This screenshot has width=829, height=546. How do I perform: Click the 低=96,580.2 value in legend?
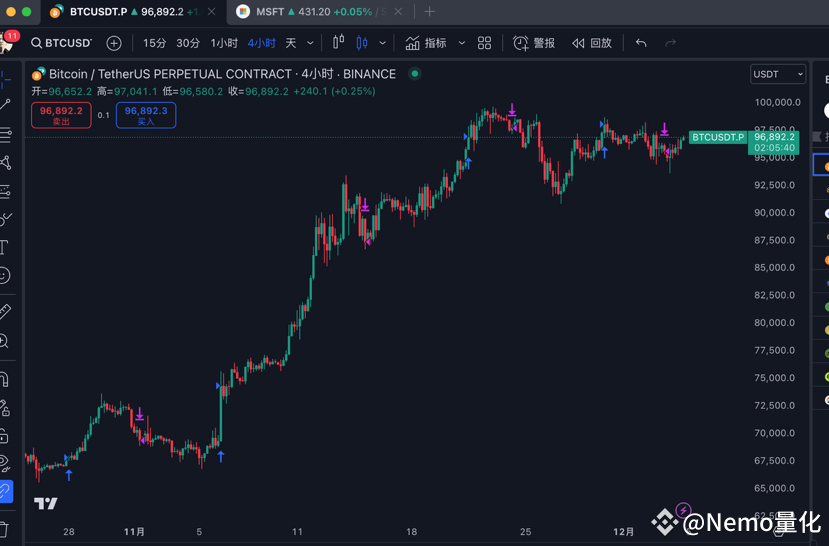(193, 91)
